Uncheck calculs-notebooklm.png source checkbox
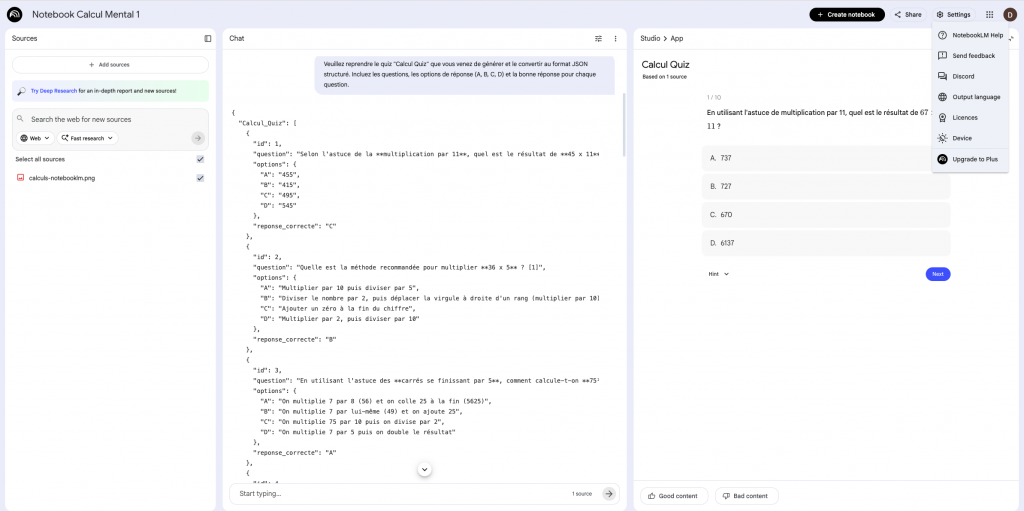This screenshot has height=511, width=1024. (200, 178)
